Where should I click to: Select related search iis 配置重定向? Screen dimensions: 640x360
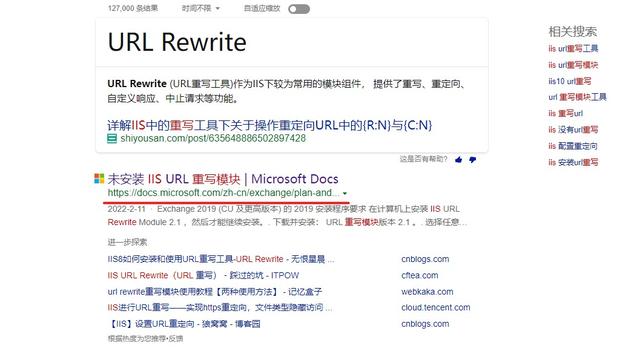(x=573, y=146)
